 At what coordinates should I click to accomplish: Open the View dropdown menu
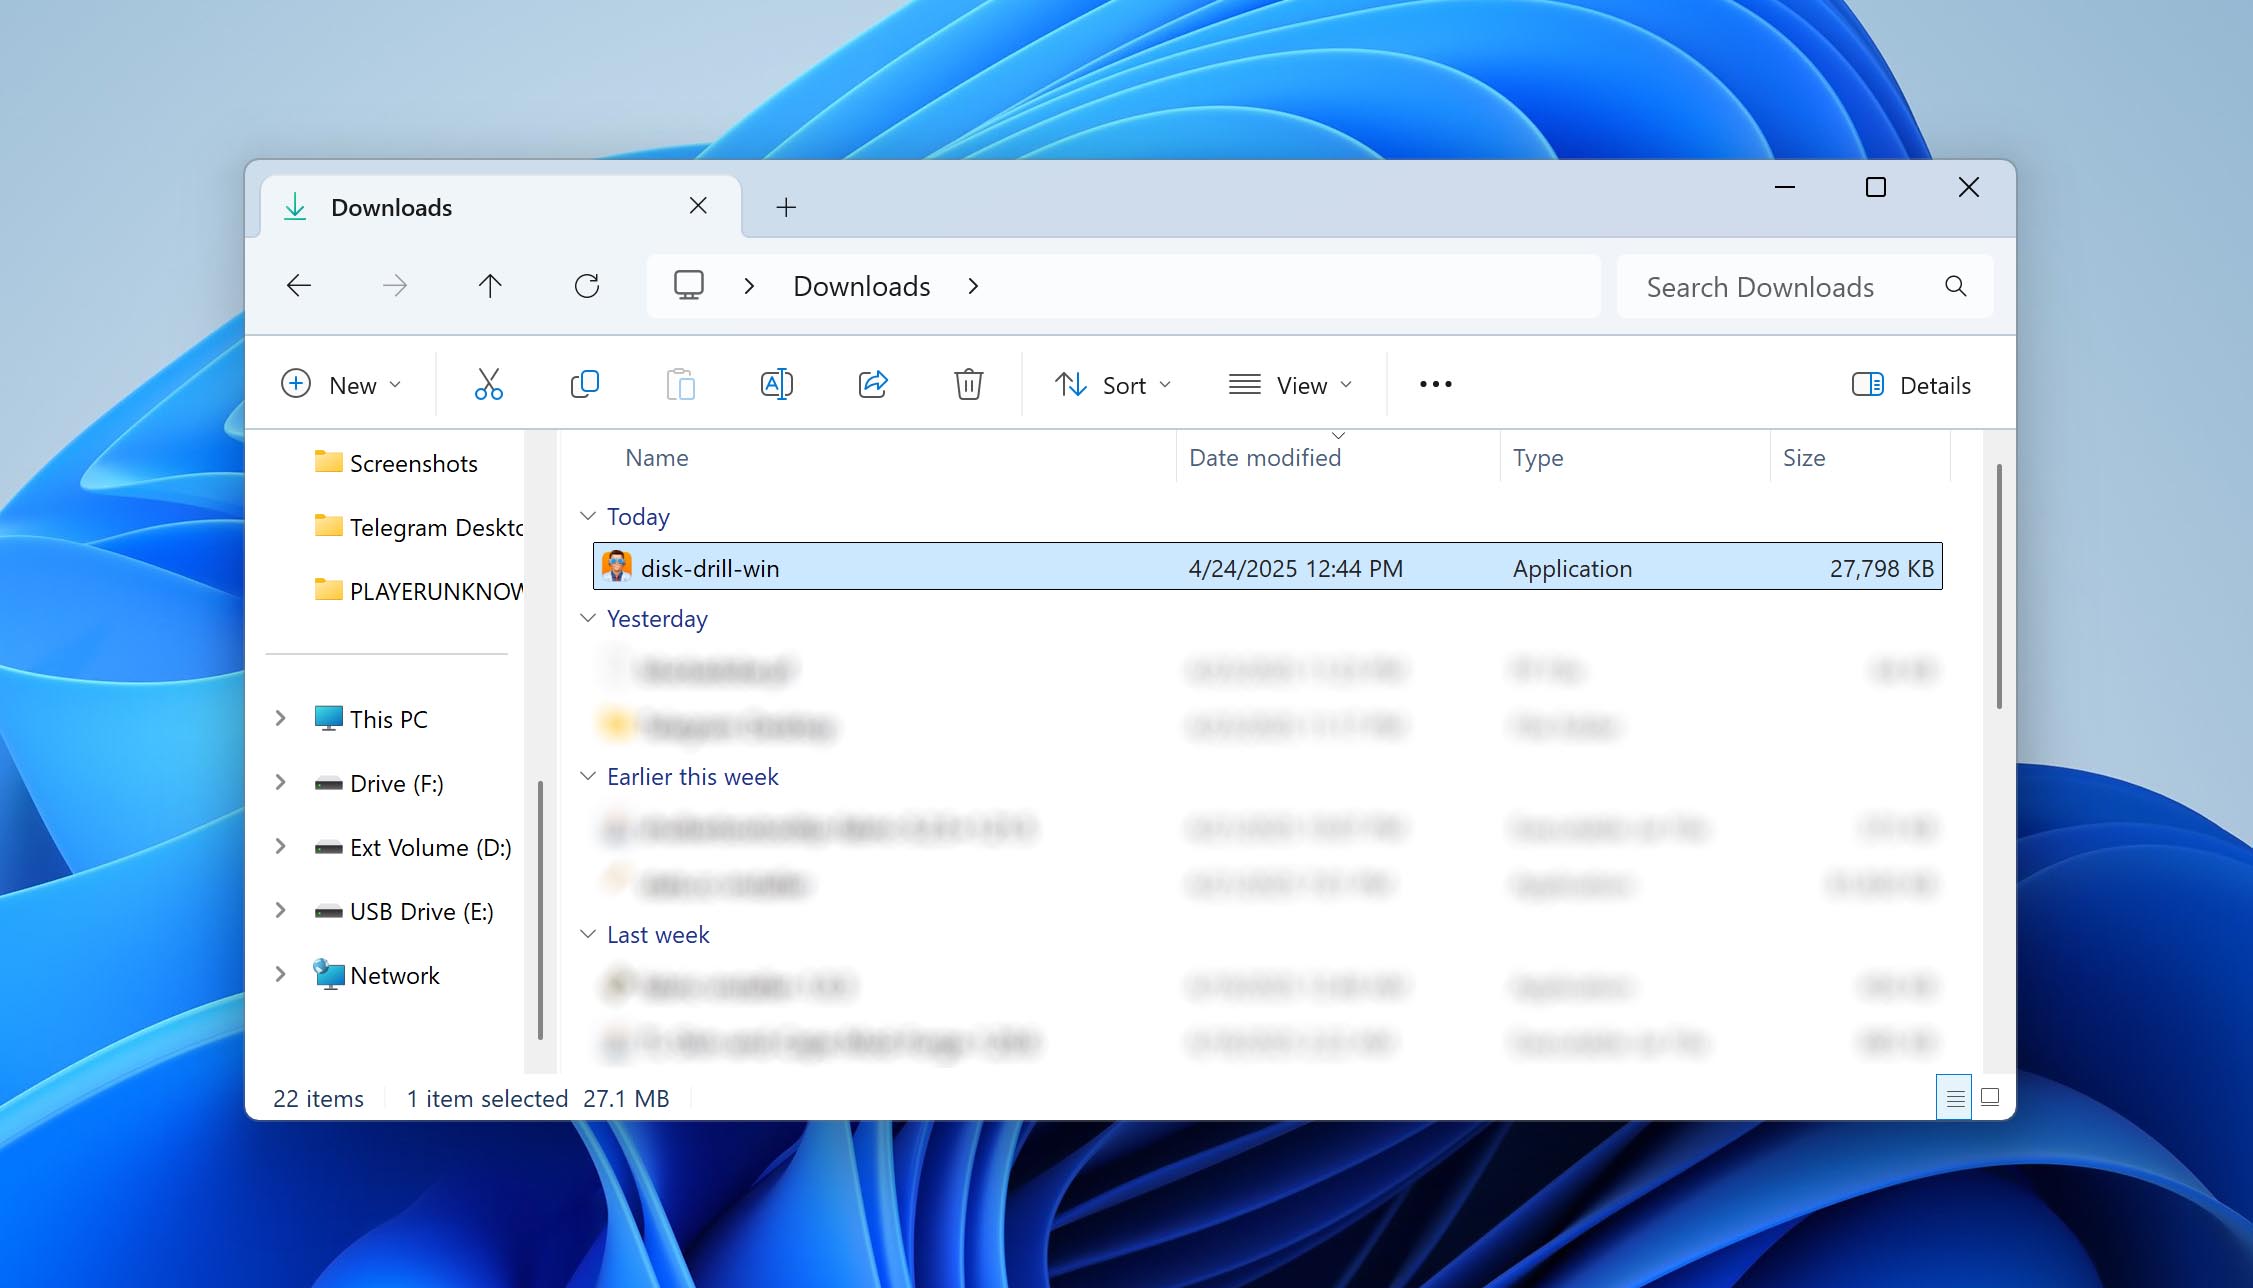coord(1290,385)
